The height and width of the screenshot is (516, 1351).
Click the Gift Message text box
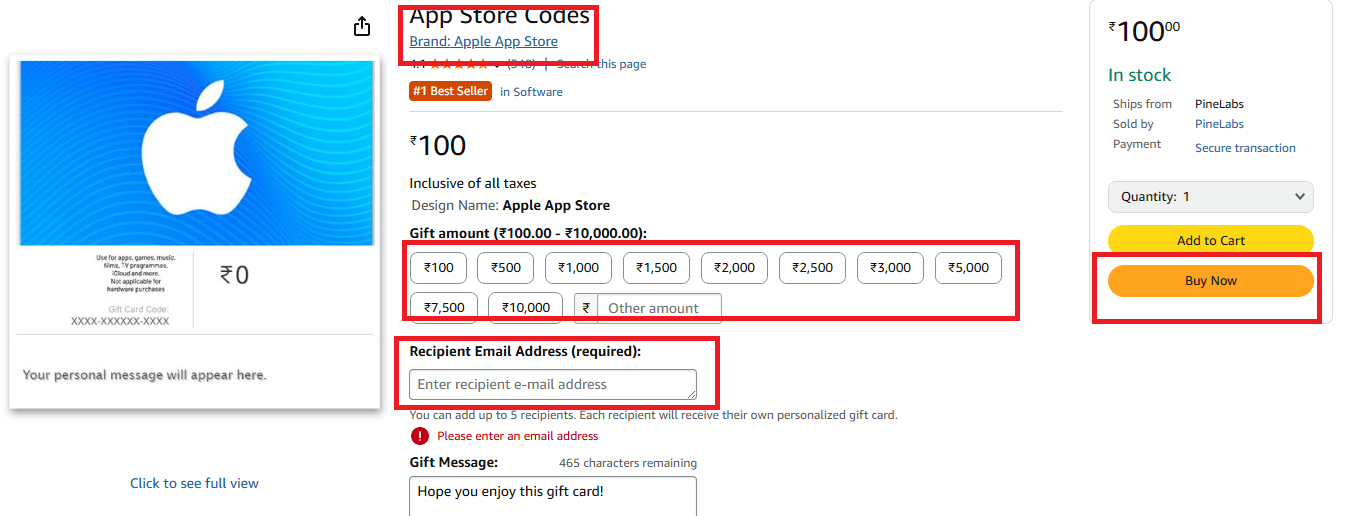[x=553, y=496]
